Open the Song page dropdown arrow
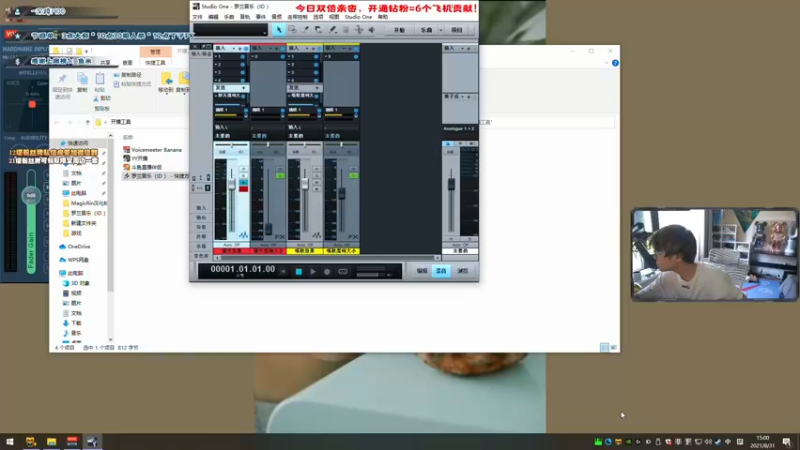The height and width of the screenshot is (450, 800). [x=441, y=30]
